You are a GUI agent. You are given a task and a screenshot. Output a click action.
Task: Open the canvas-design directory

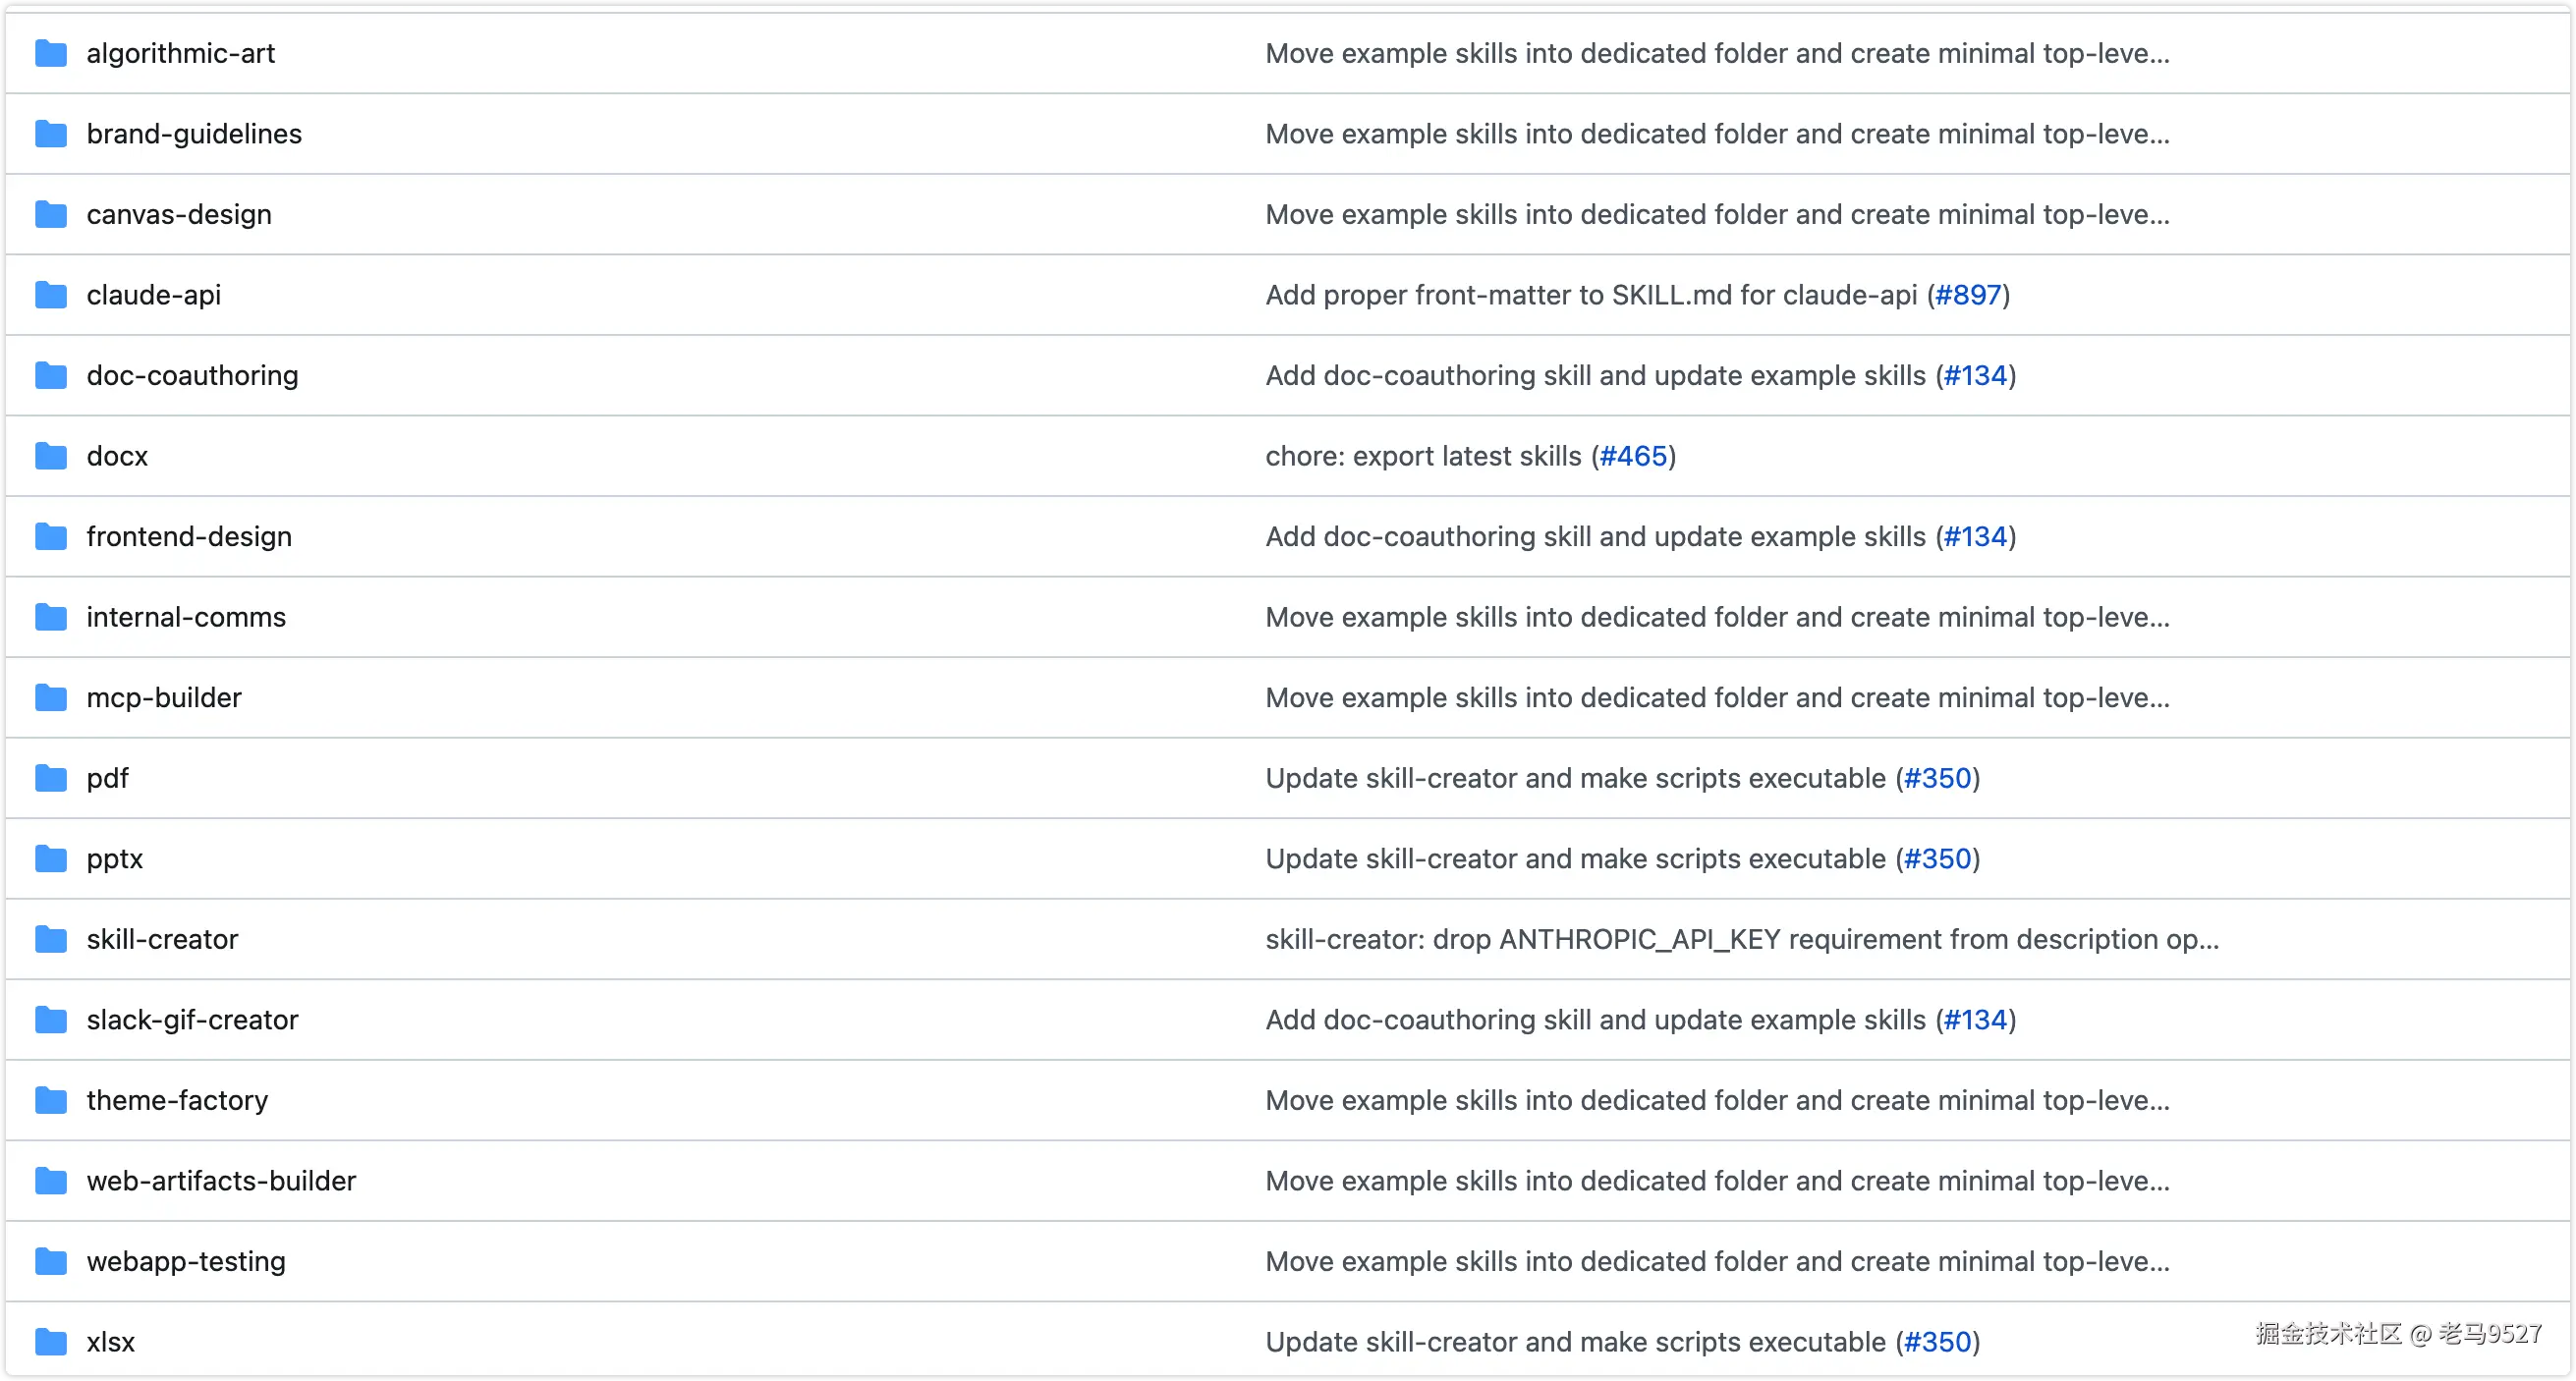(x=179, y=214)
